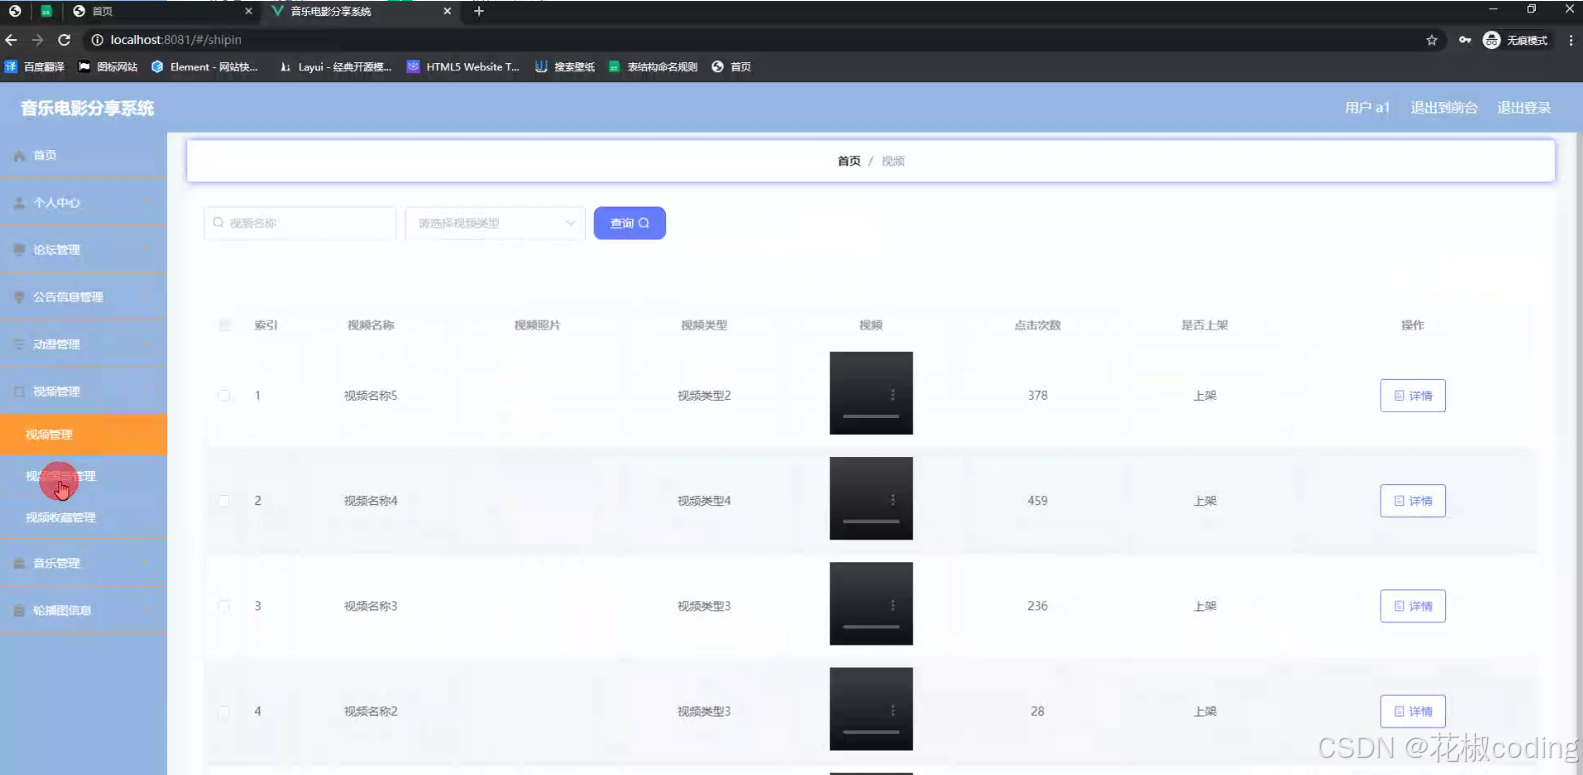The height and width of the screenshot is (775, 1583).
Task: Open the Layui bookmark
Action: coord(335,67)
